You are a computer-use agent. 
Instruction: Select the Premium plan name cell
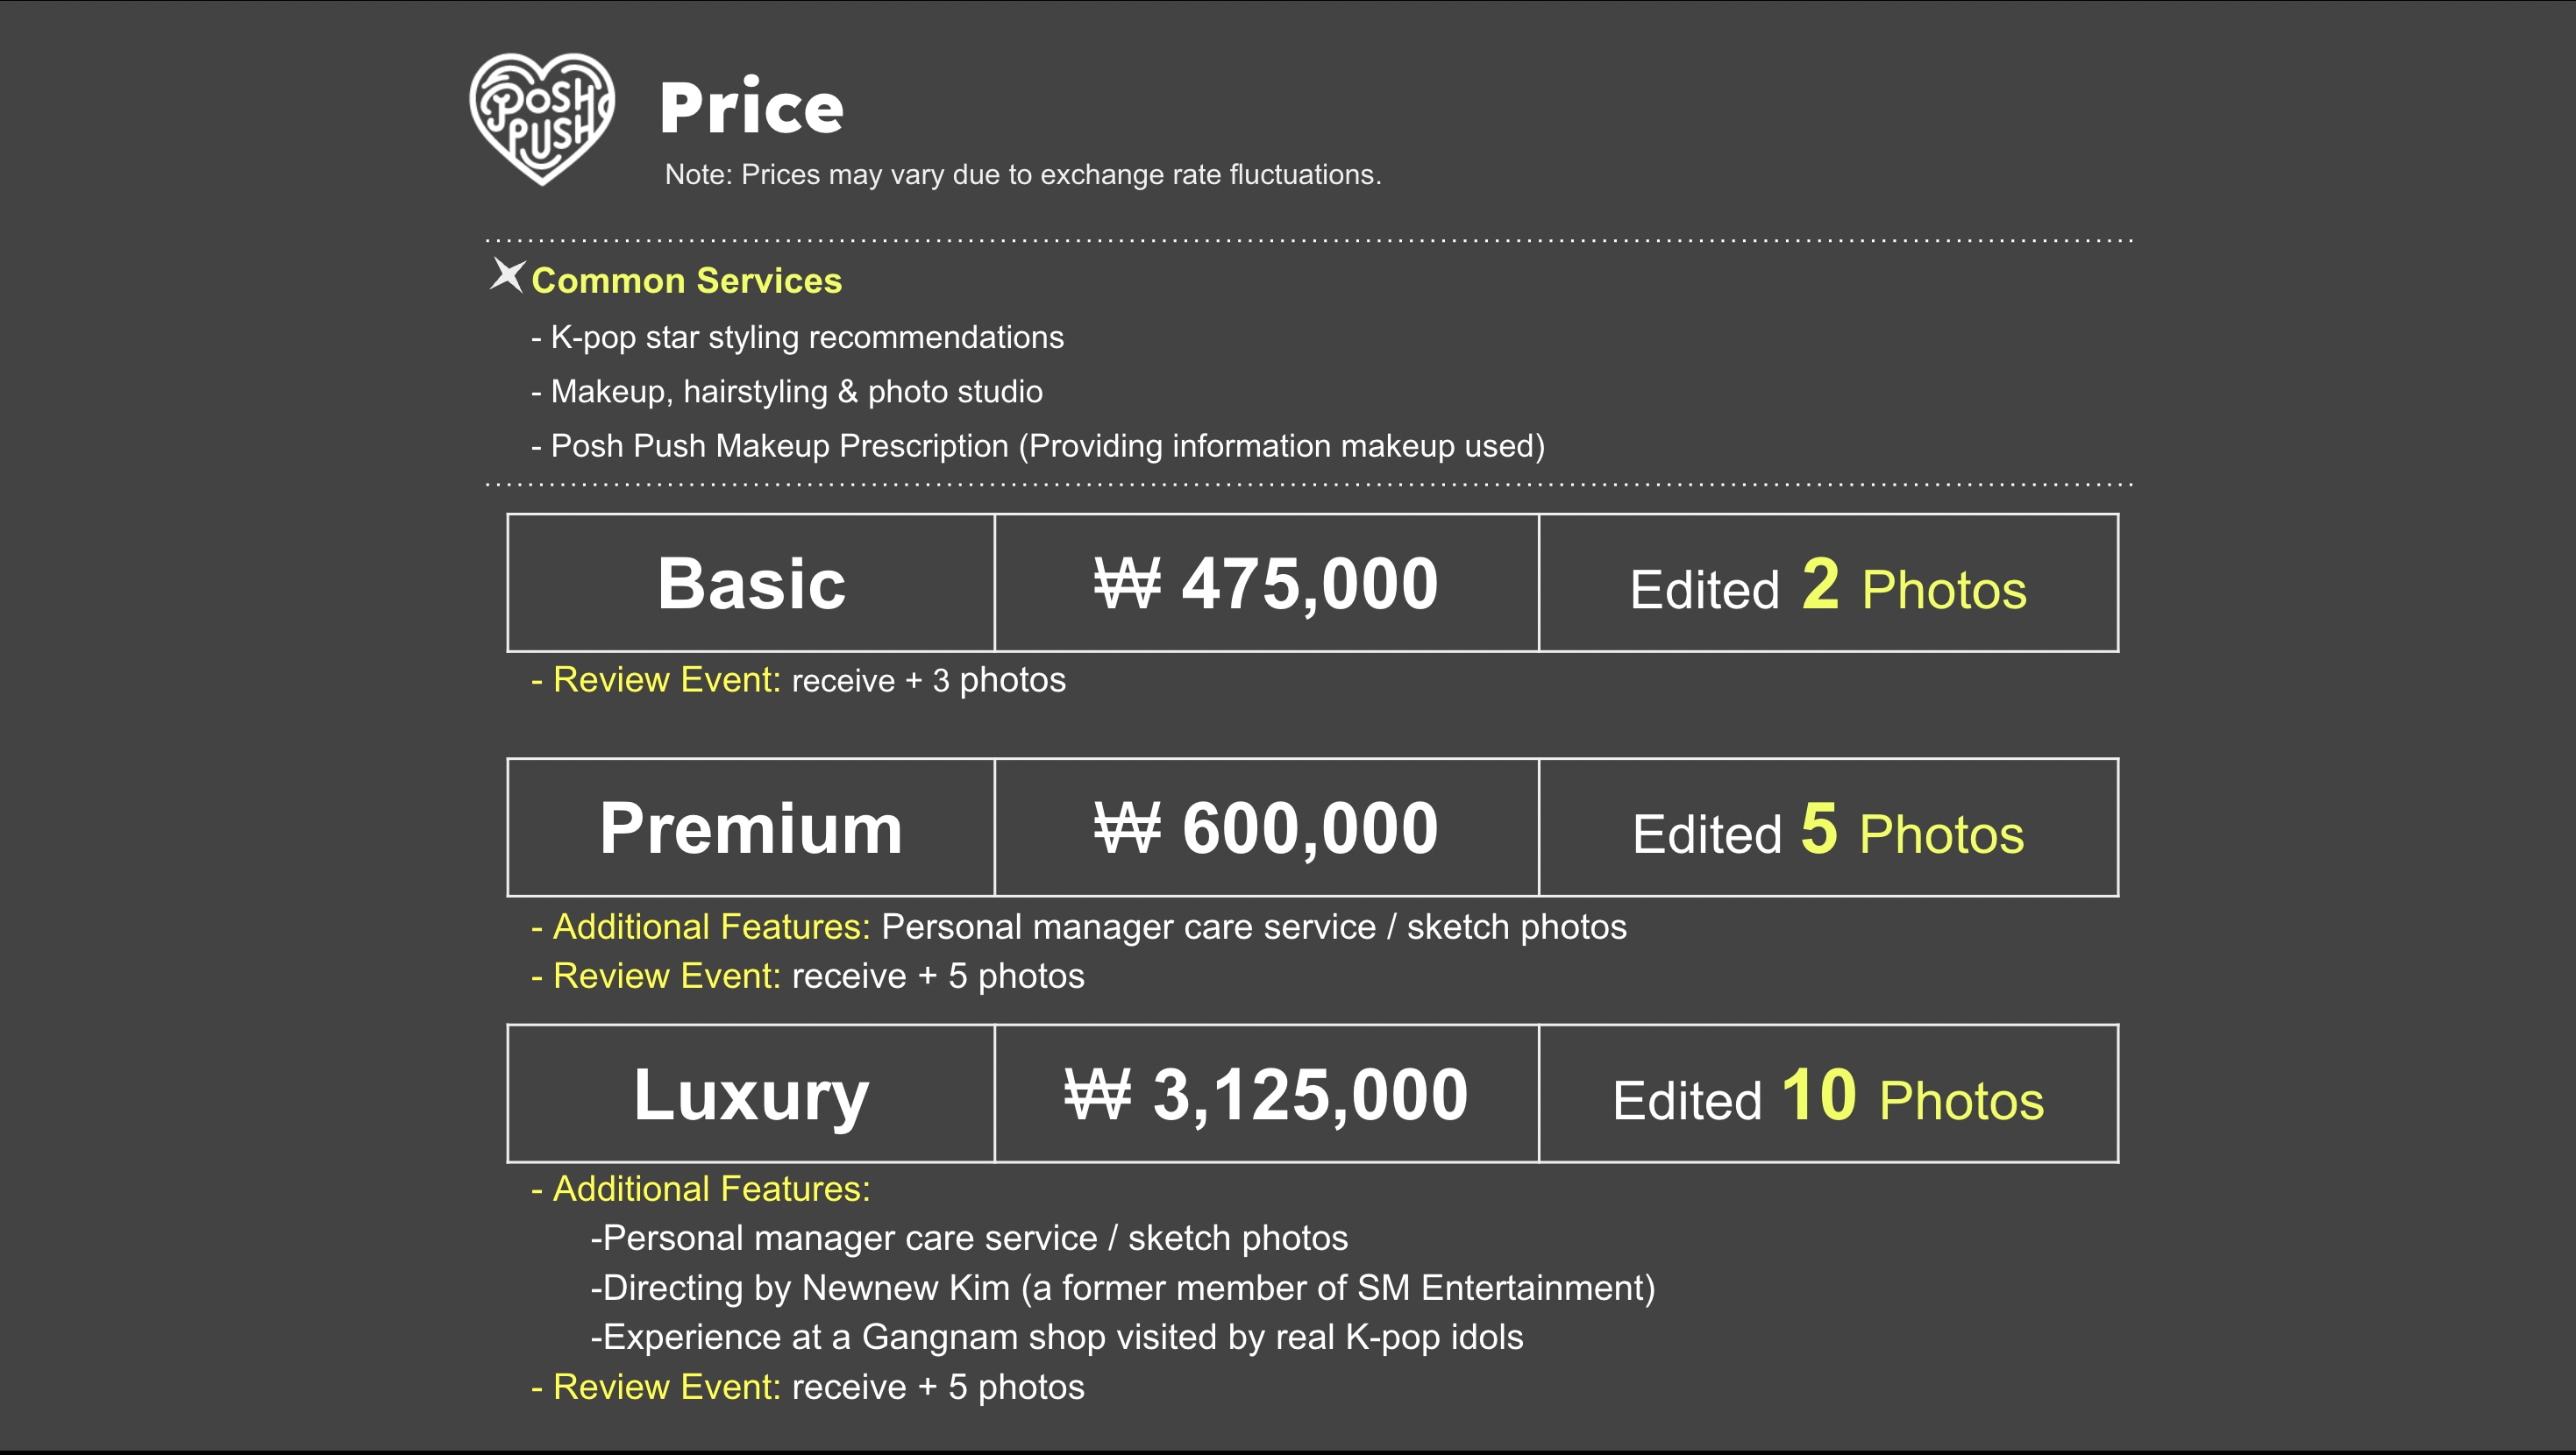pos(751,828)
